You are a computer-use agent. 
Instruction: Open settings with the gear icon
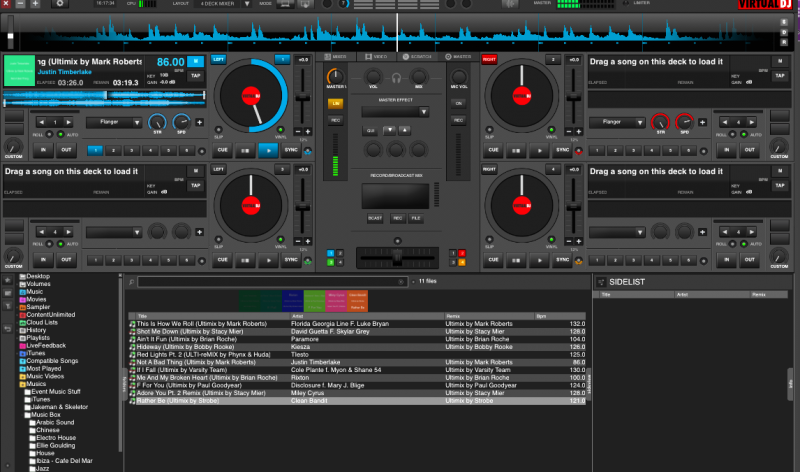[x=60, y=4]
